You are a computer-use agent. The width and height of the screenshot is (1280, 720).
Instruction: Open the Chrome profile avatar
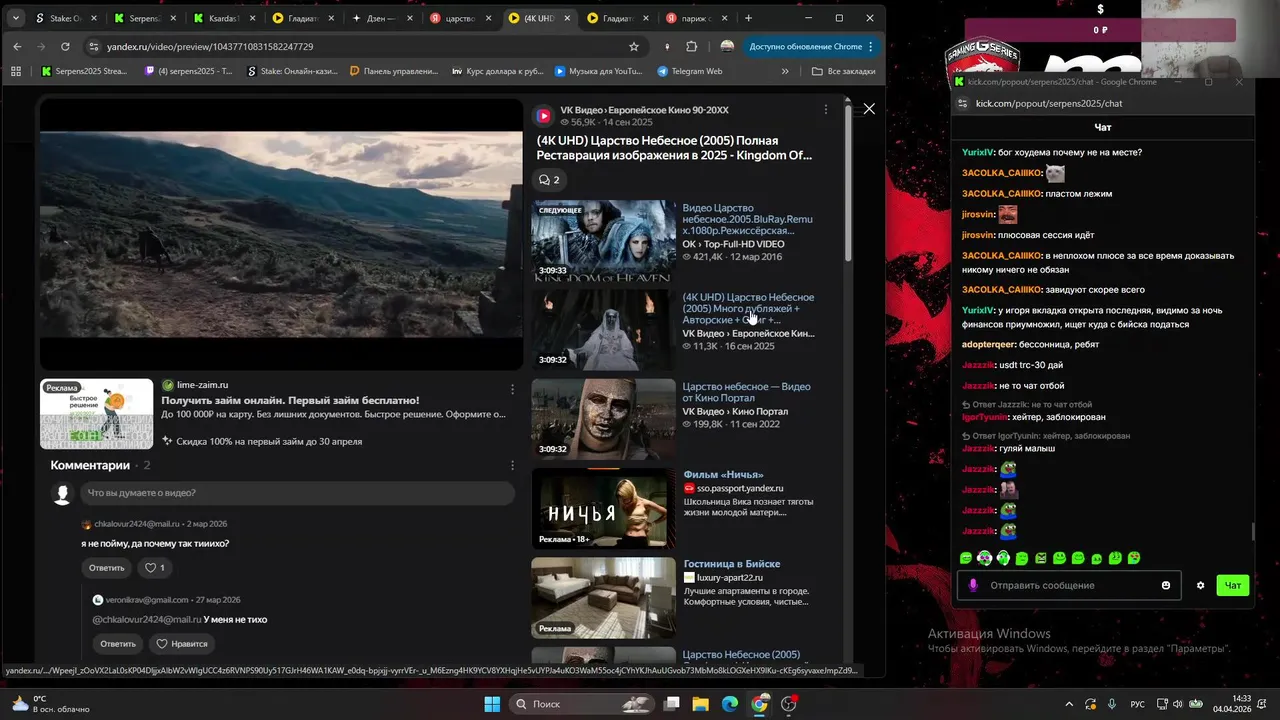(x=727, y=46)
